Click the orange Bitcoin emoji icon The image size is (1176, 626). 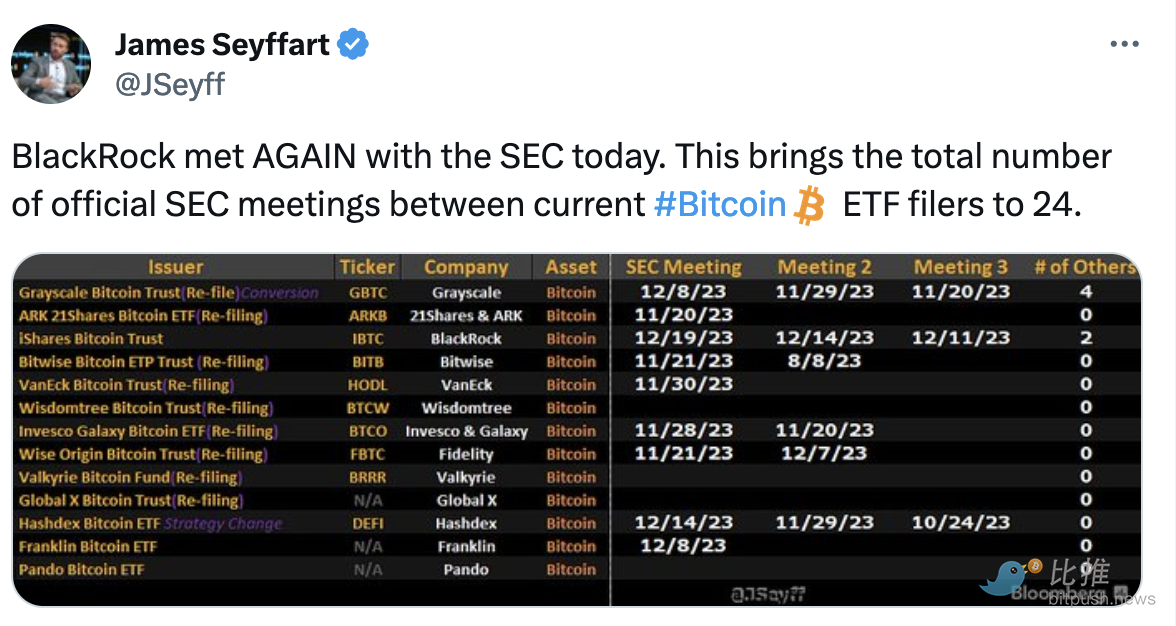pyautogui.click(x=809, y=205)
